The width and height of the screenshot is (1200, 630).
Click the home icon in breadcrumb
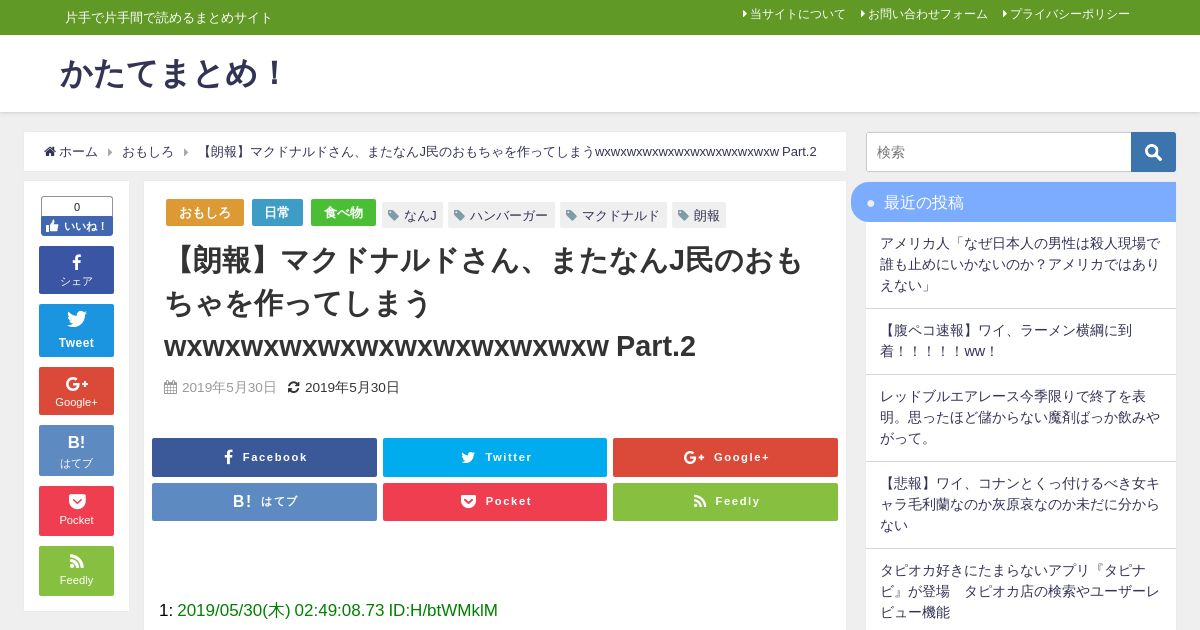(x=50, y=152)
